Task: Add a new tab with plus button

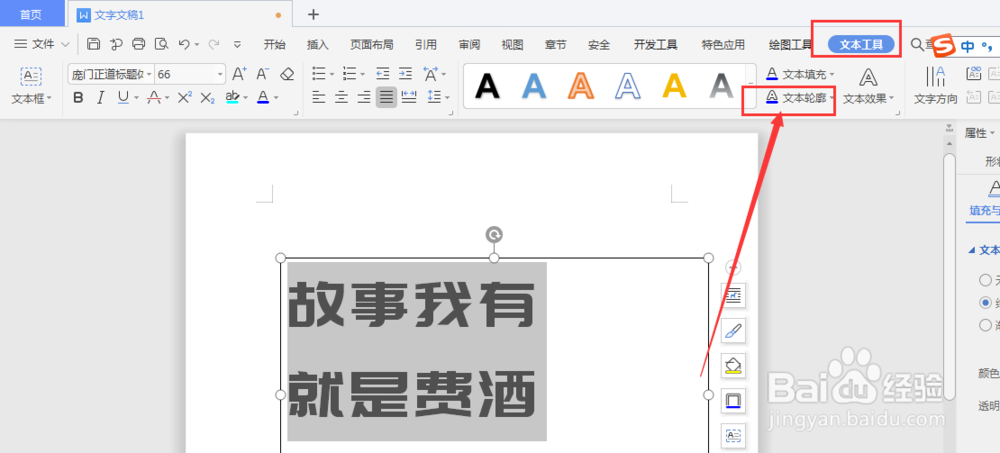Action: [312, 14]
